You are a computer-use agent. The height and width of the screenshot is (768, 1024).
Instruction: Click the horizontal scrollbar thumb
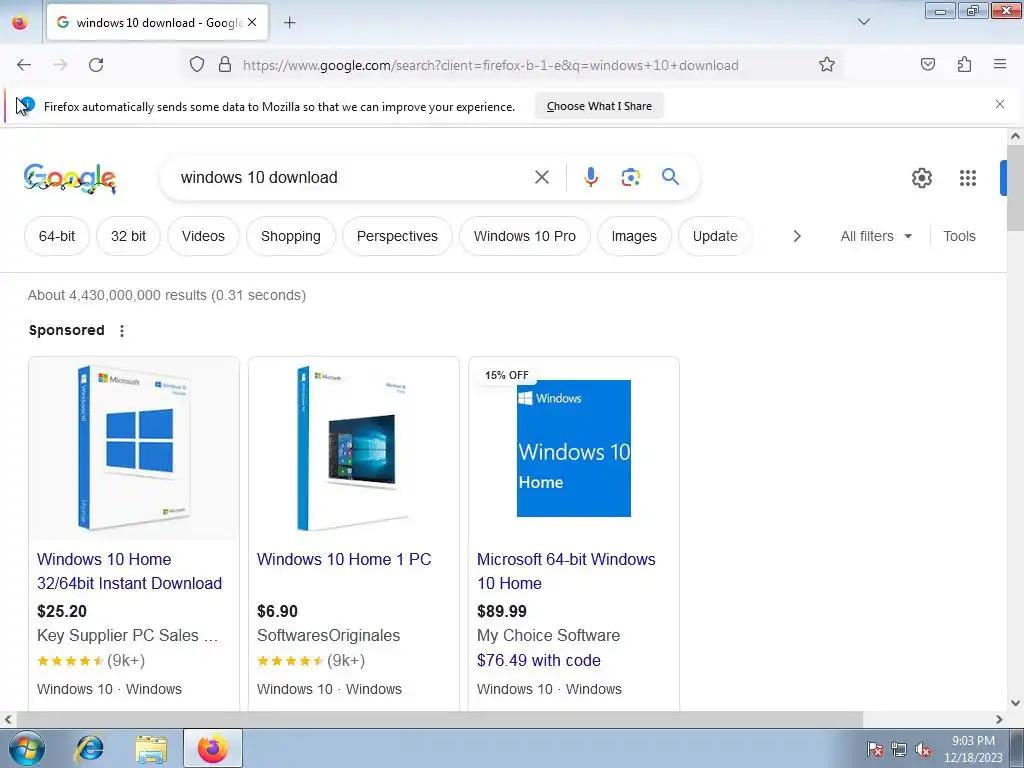[440, 719]
